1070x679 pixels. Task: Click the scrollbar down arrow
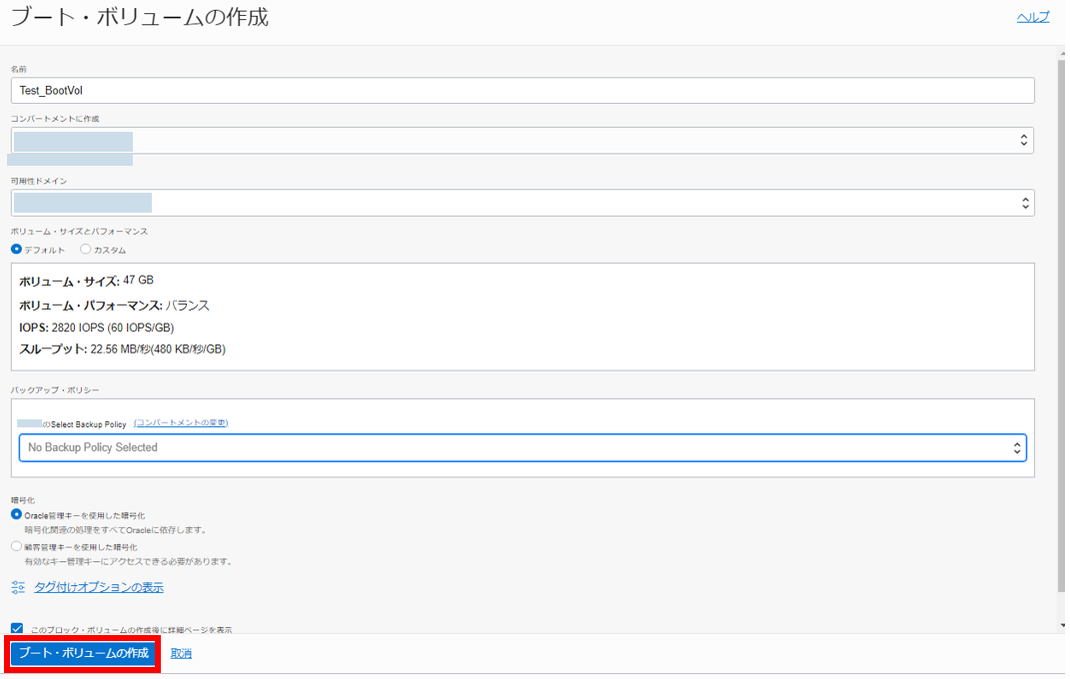[x=1062, y=625]
